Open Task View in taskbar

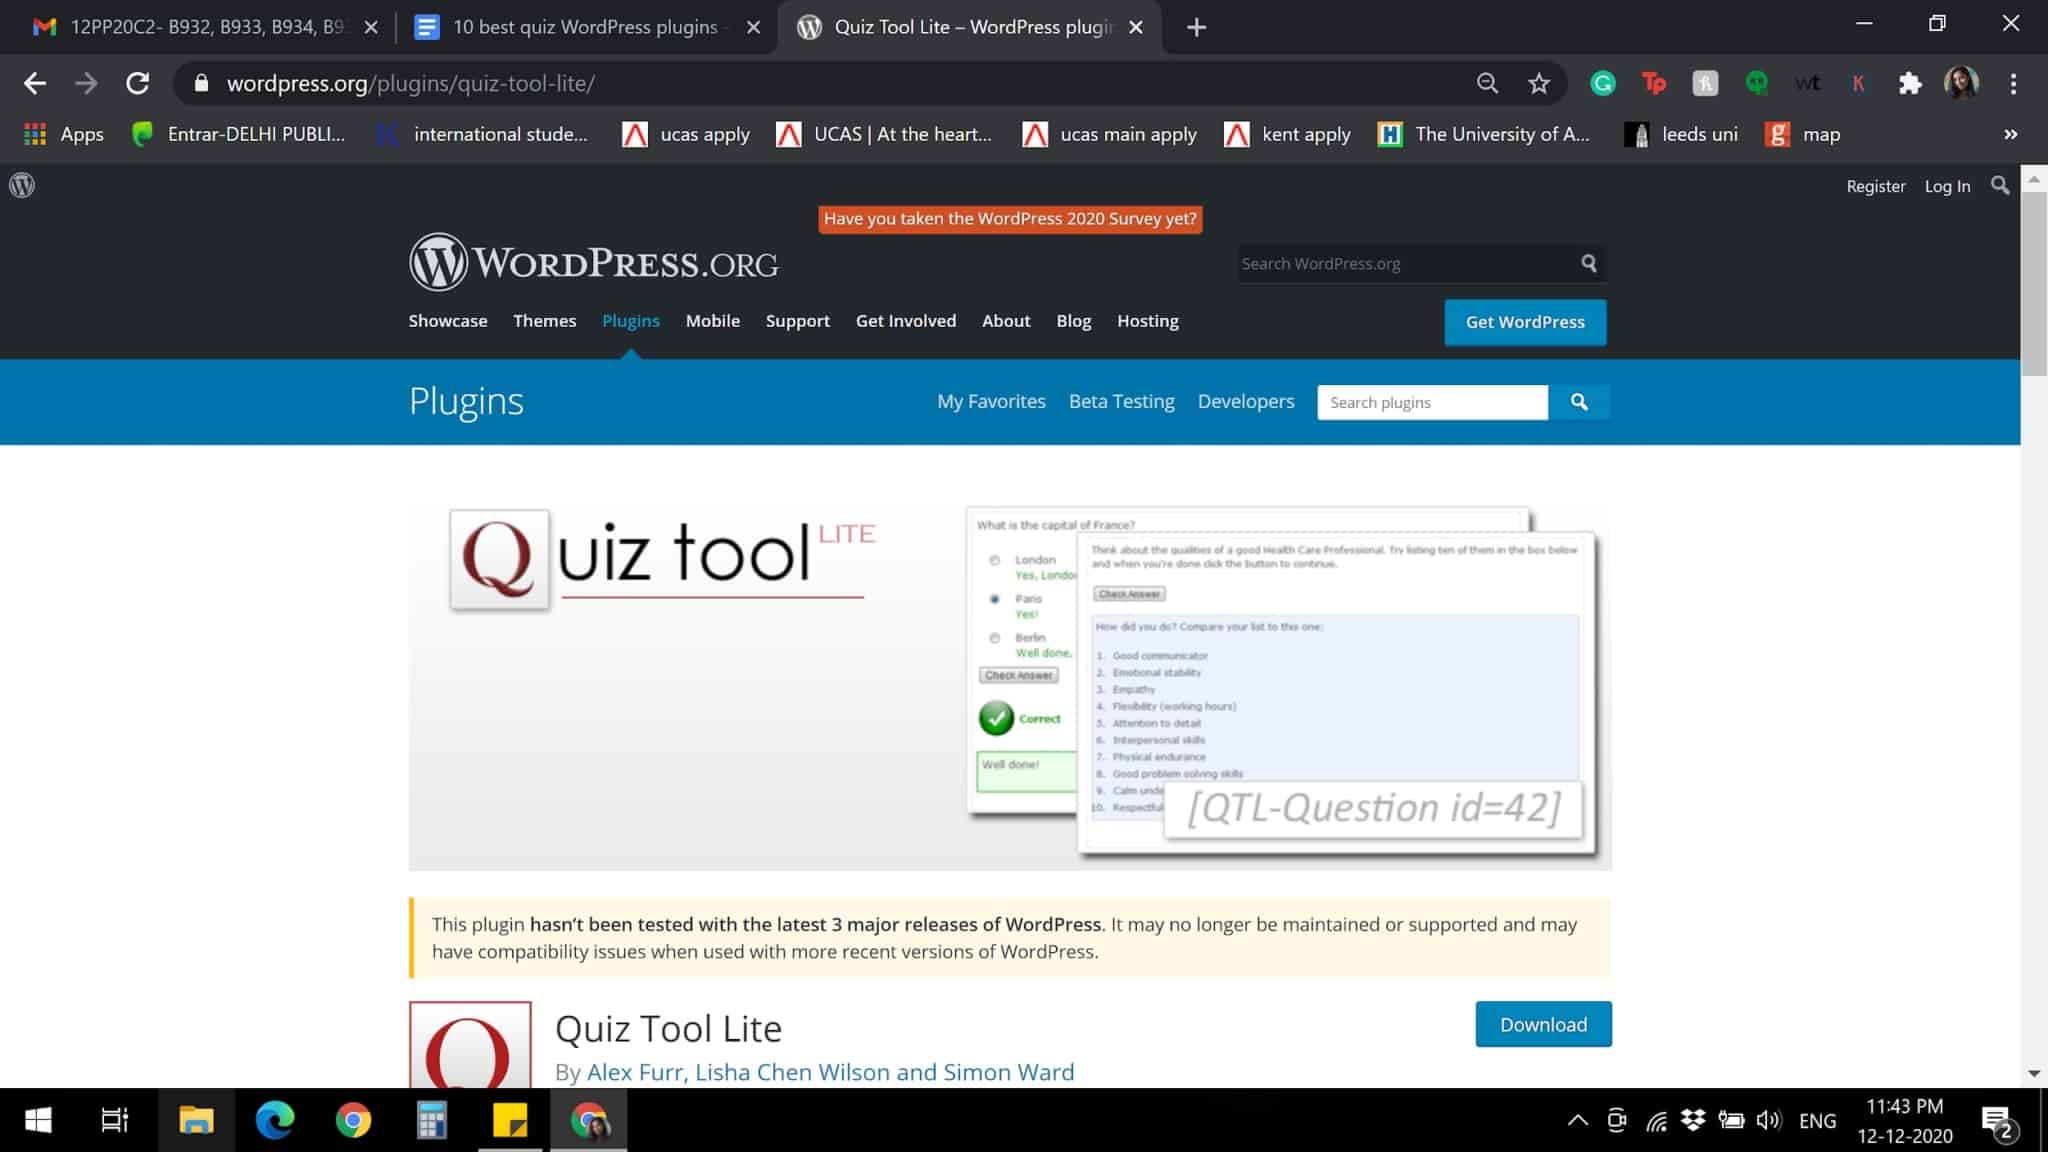tap(115, 1120)
